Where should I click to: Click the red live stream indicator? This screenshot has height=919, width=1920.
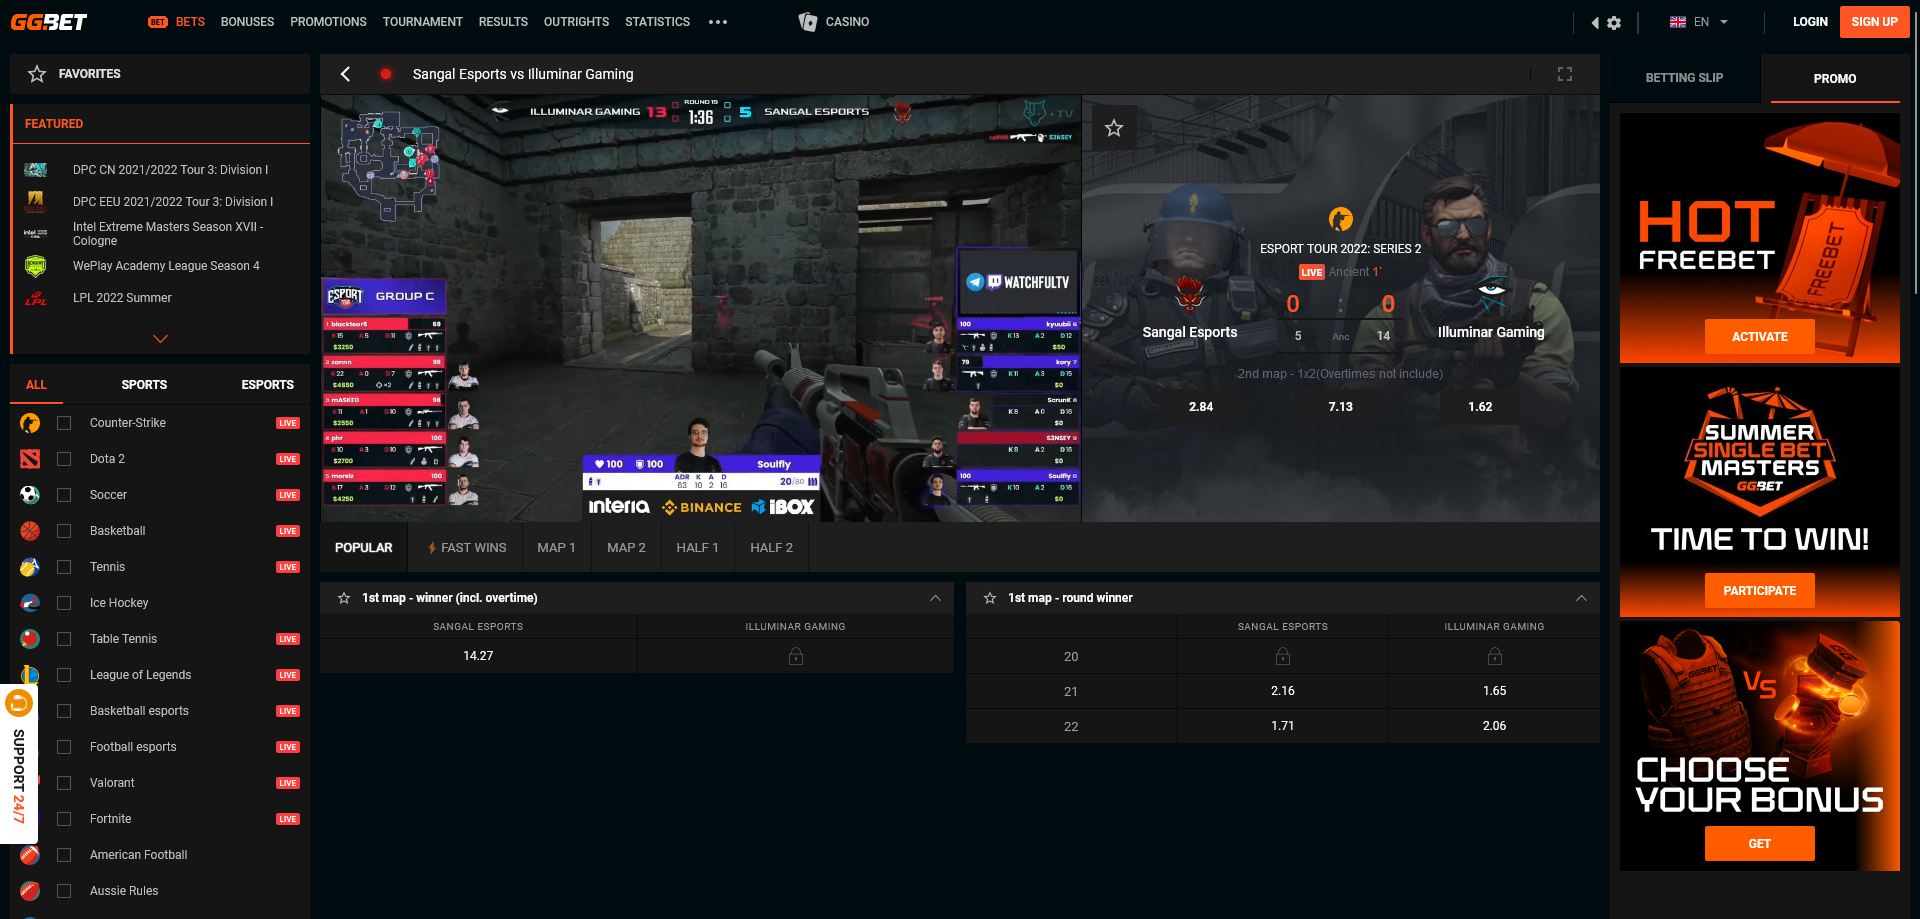tap(385, 74)
